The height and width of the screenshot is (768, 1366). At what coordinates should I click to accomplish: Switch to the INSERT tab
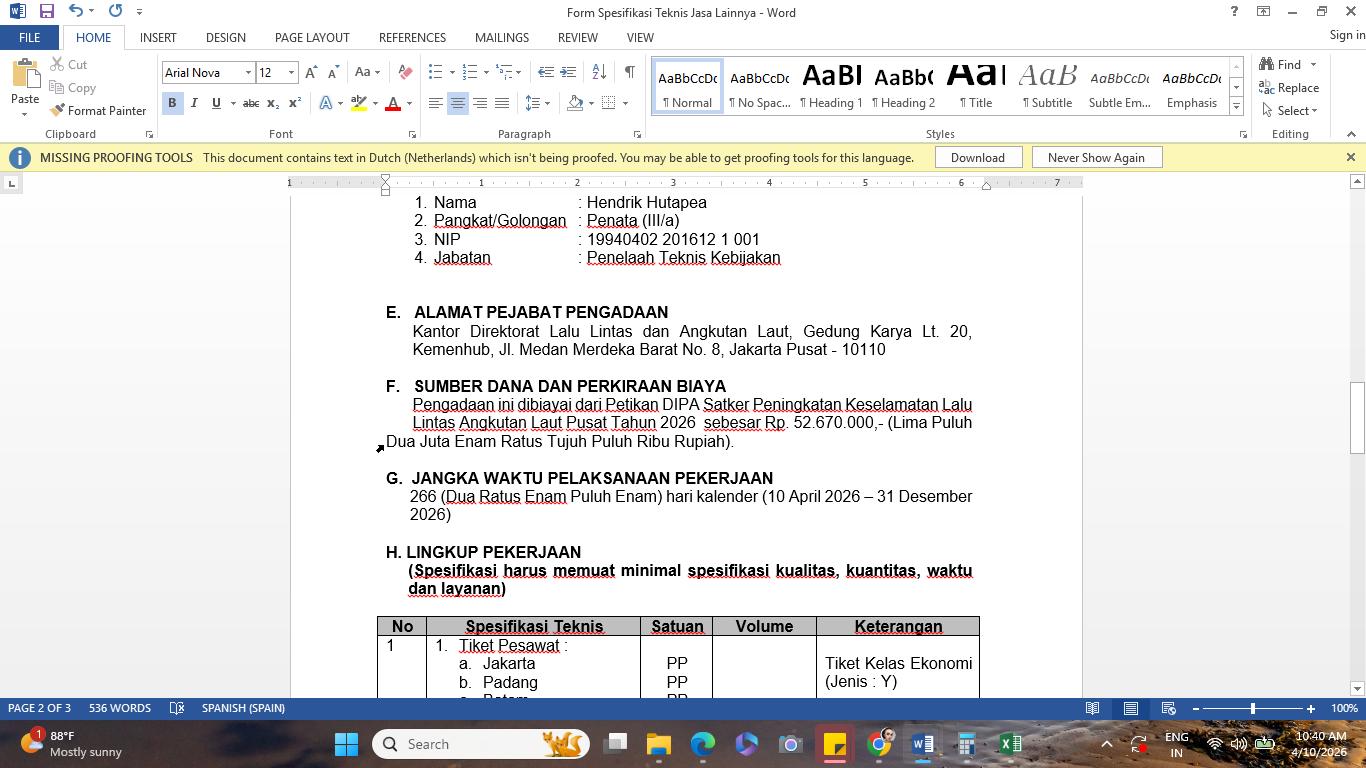pyautogui.click(x=158, y=37)
